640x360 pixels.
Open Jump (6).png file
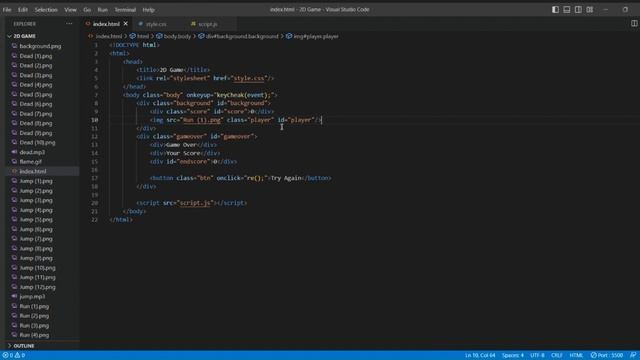point(36,229)
